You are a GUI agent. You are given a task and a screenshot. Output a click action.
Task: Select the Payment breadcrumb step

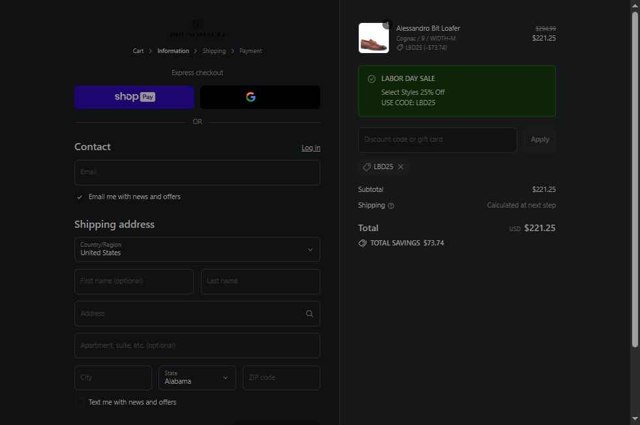(x=251, y=51)
